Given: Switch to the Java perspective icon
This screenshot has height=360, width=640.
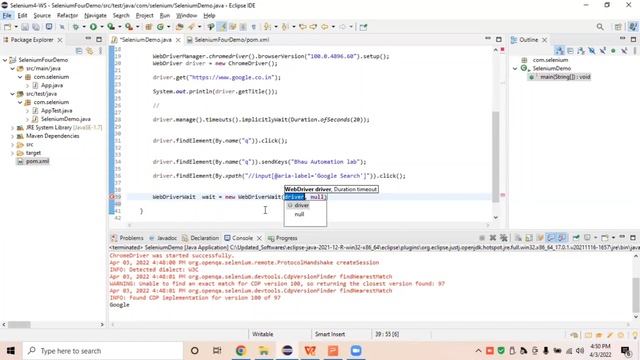Looking at the screenshot, I should pos(633,27).
